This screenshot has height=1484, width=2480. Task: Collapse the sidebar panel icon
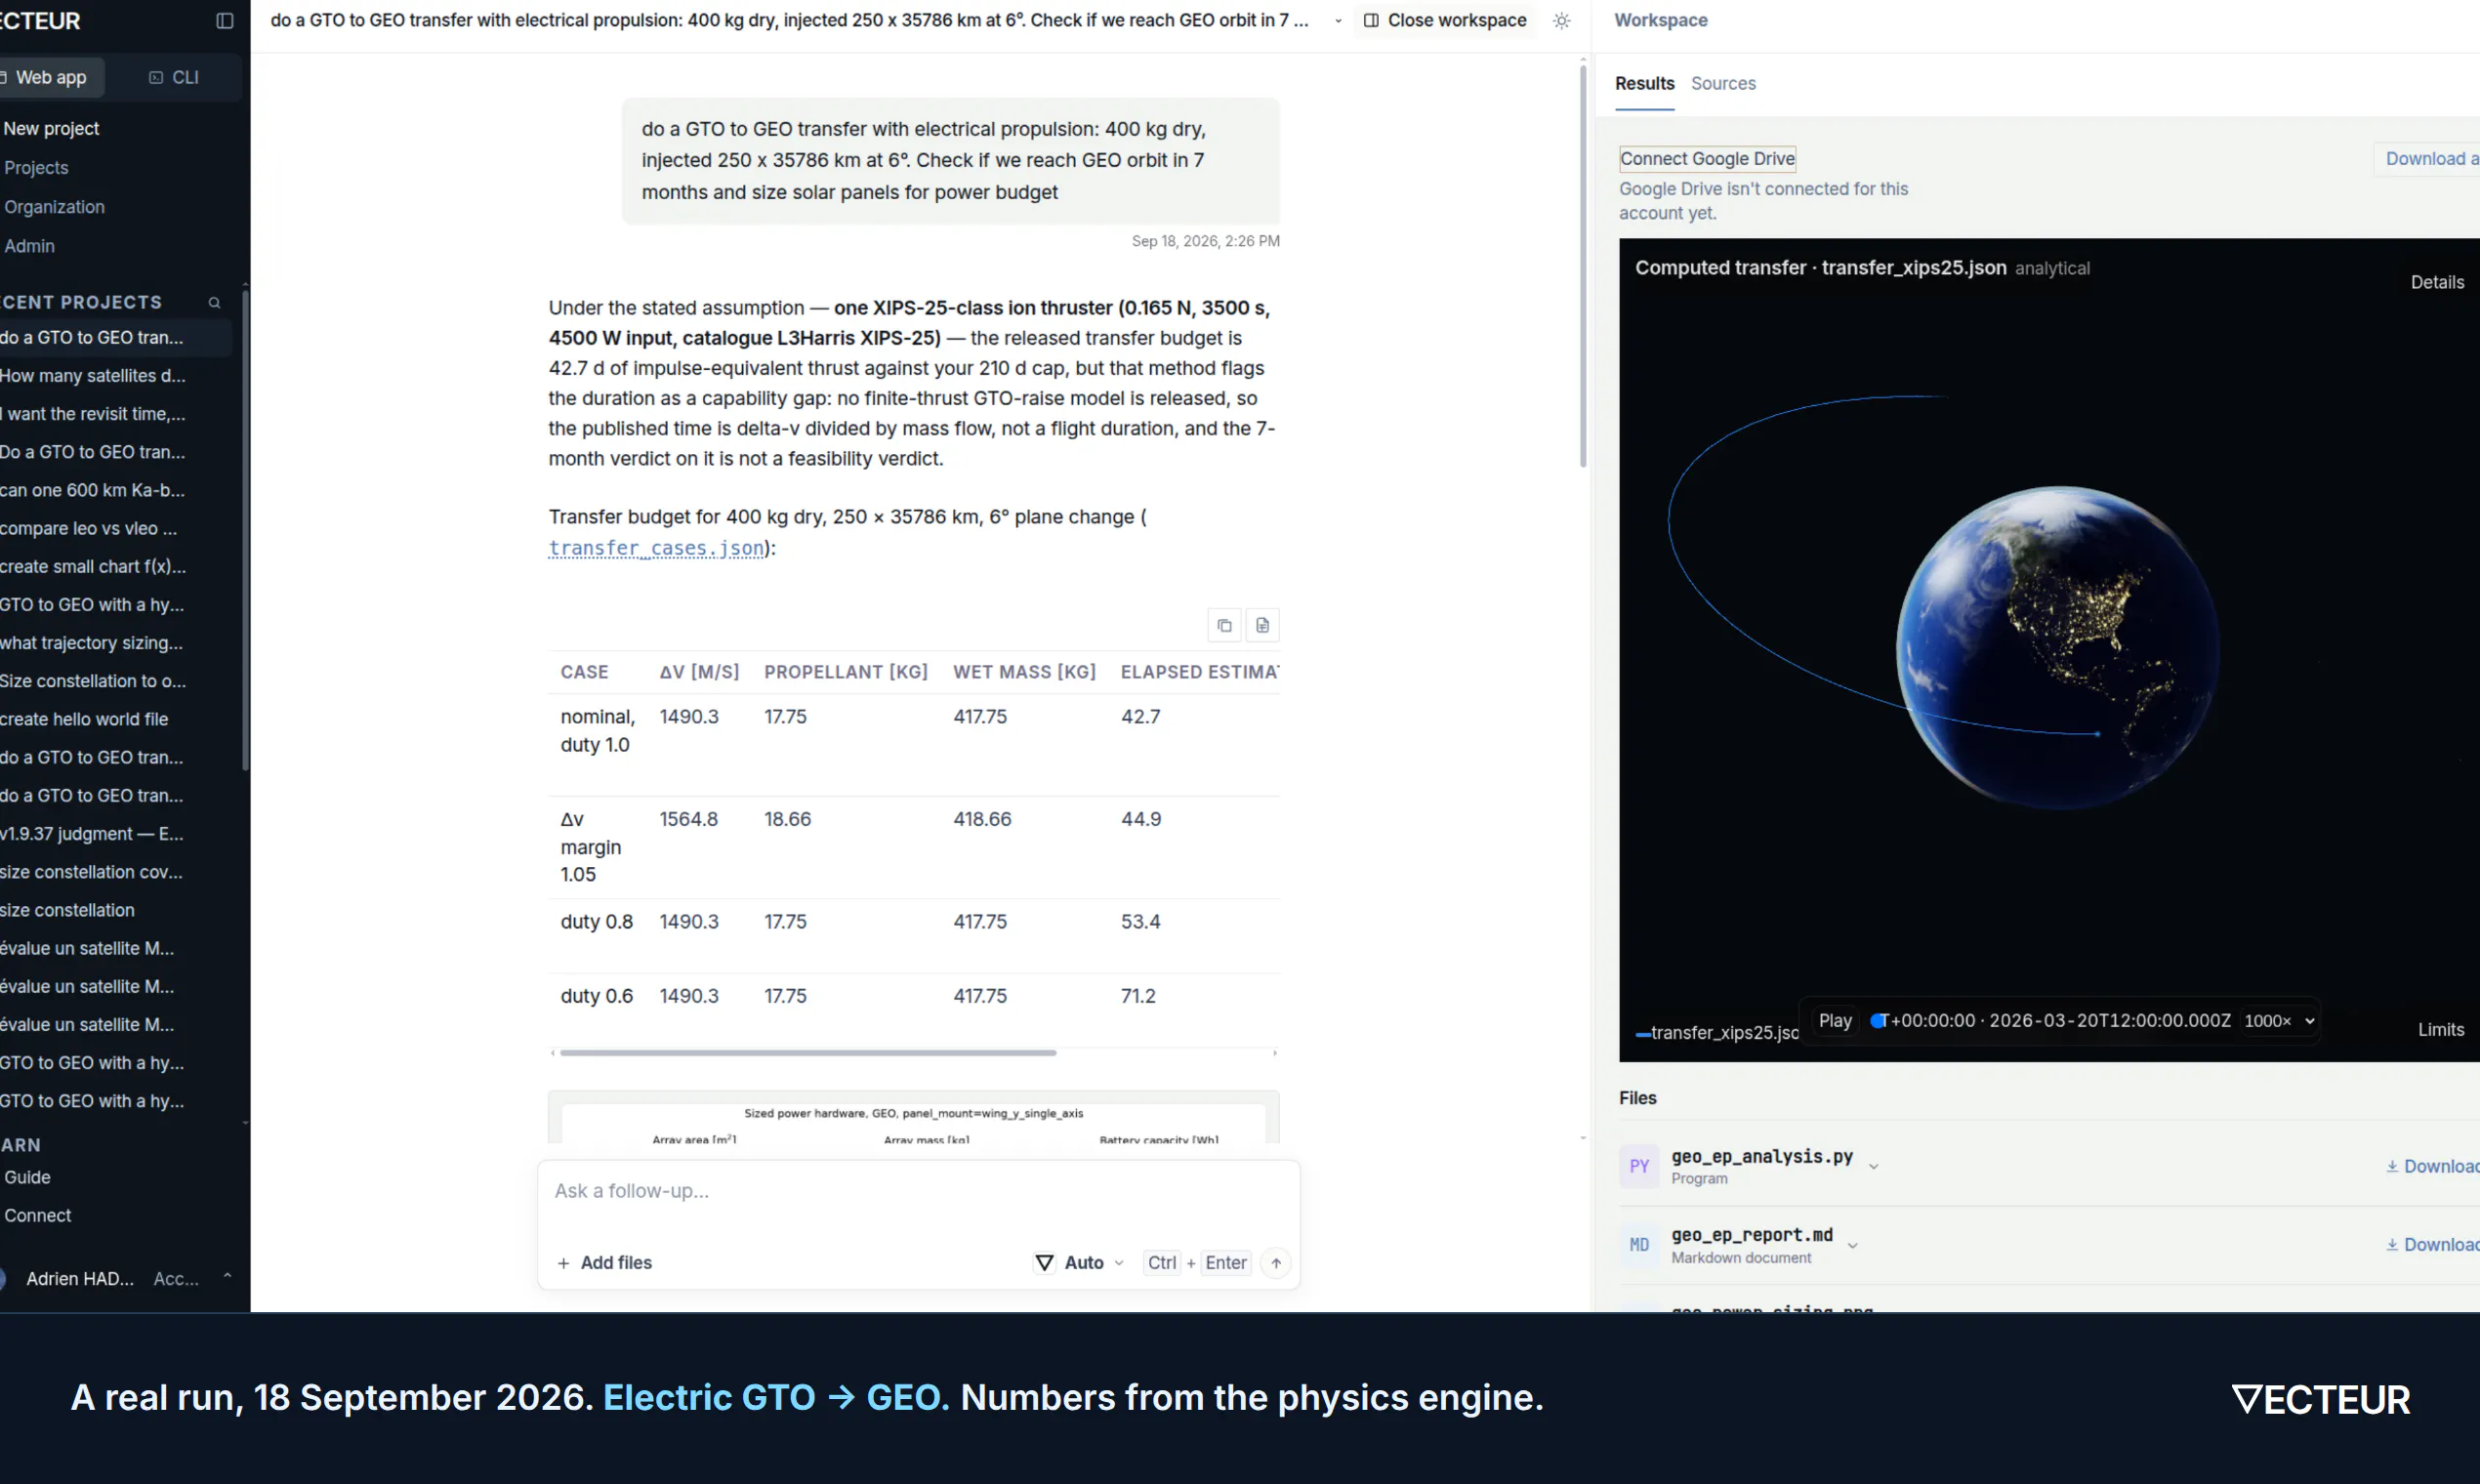[x=225, y=20]
